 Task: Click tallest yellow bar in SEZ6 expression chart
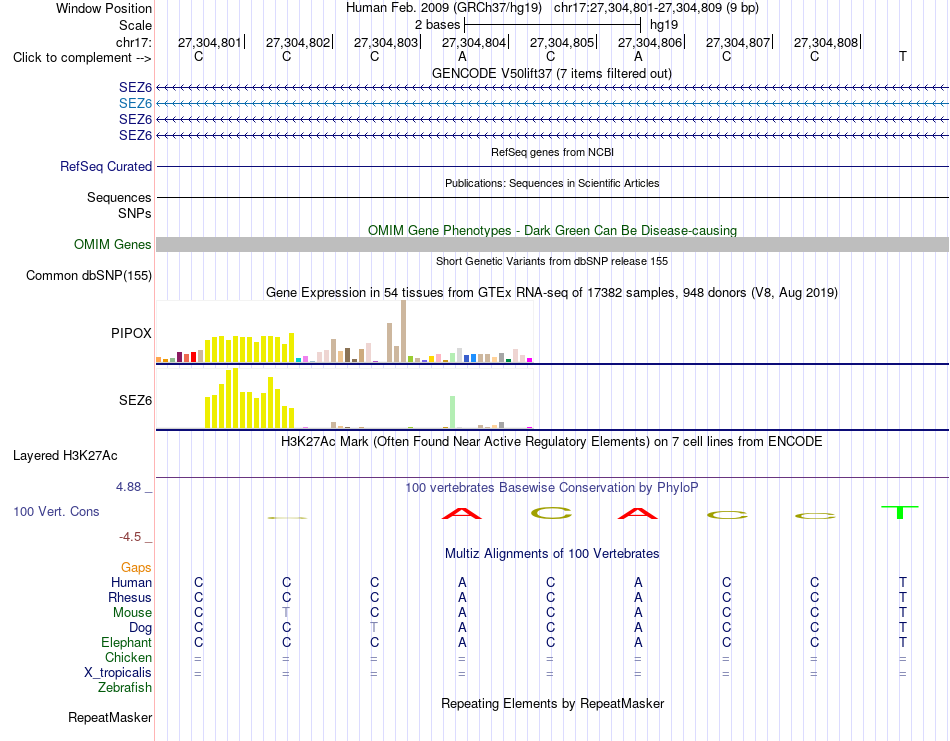click(235, 399)
